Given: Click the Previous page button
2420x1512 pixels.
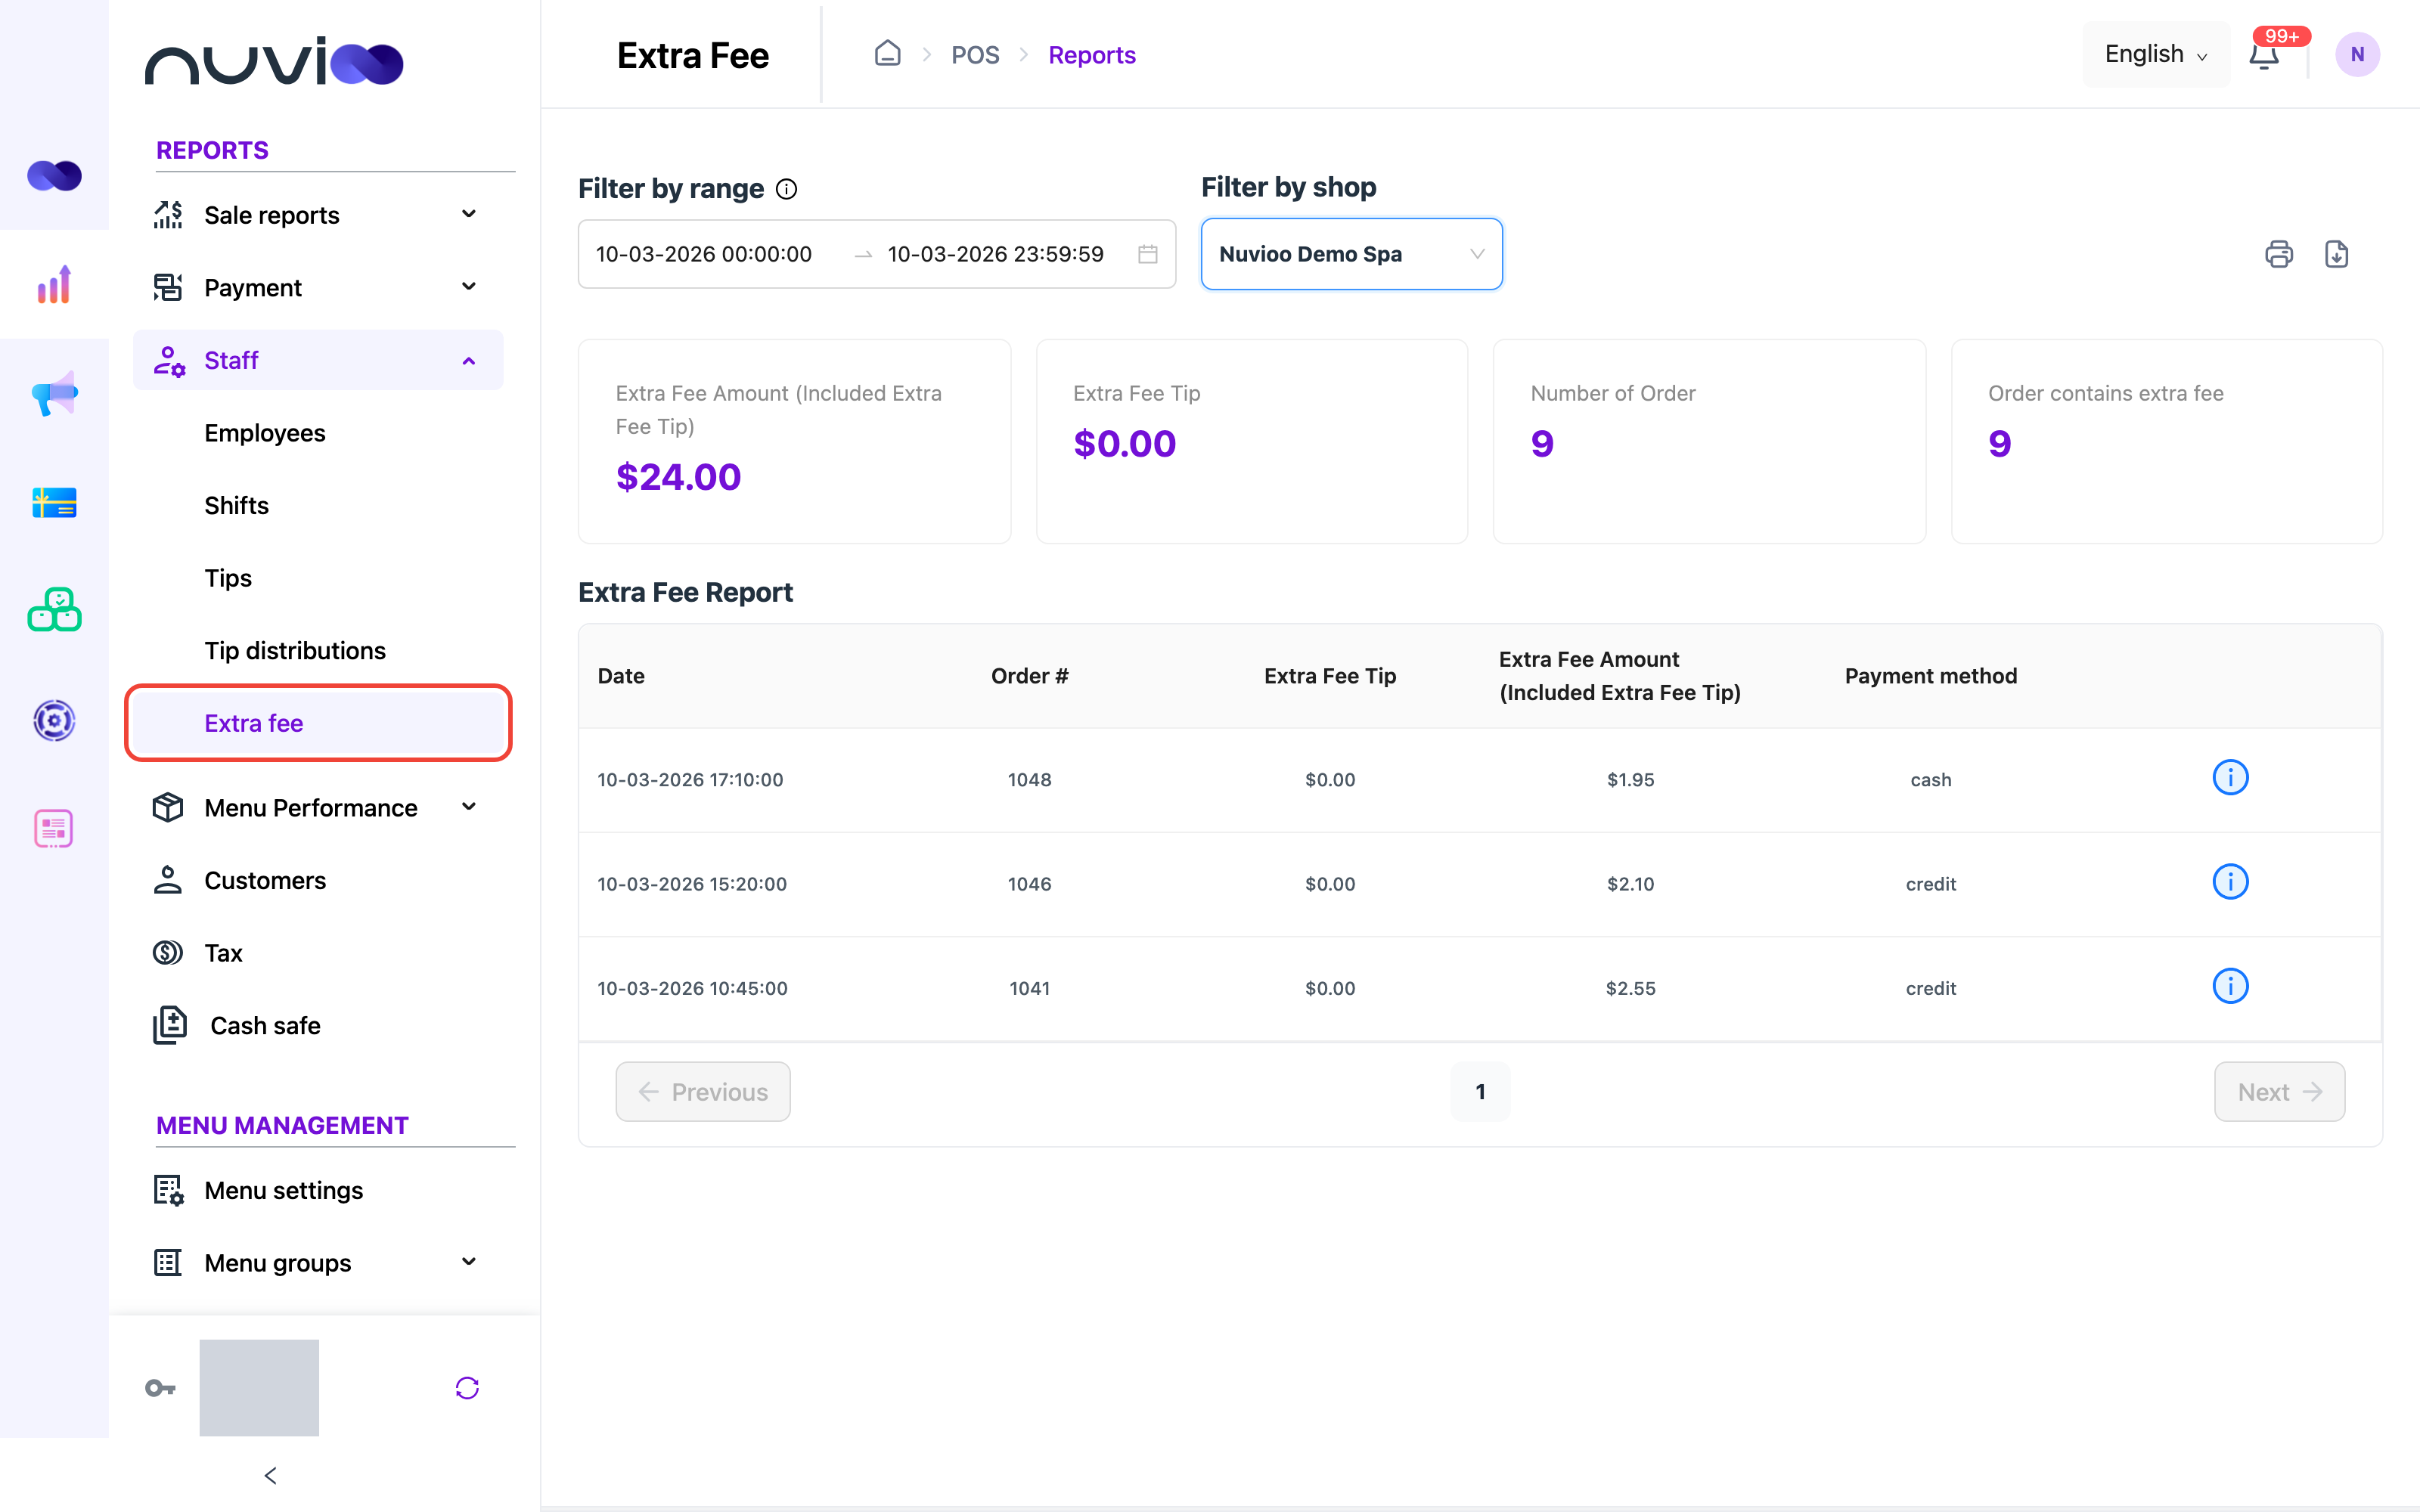Looking at the screenshot, I should (x=703, y=1092).
